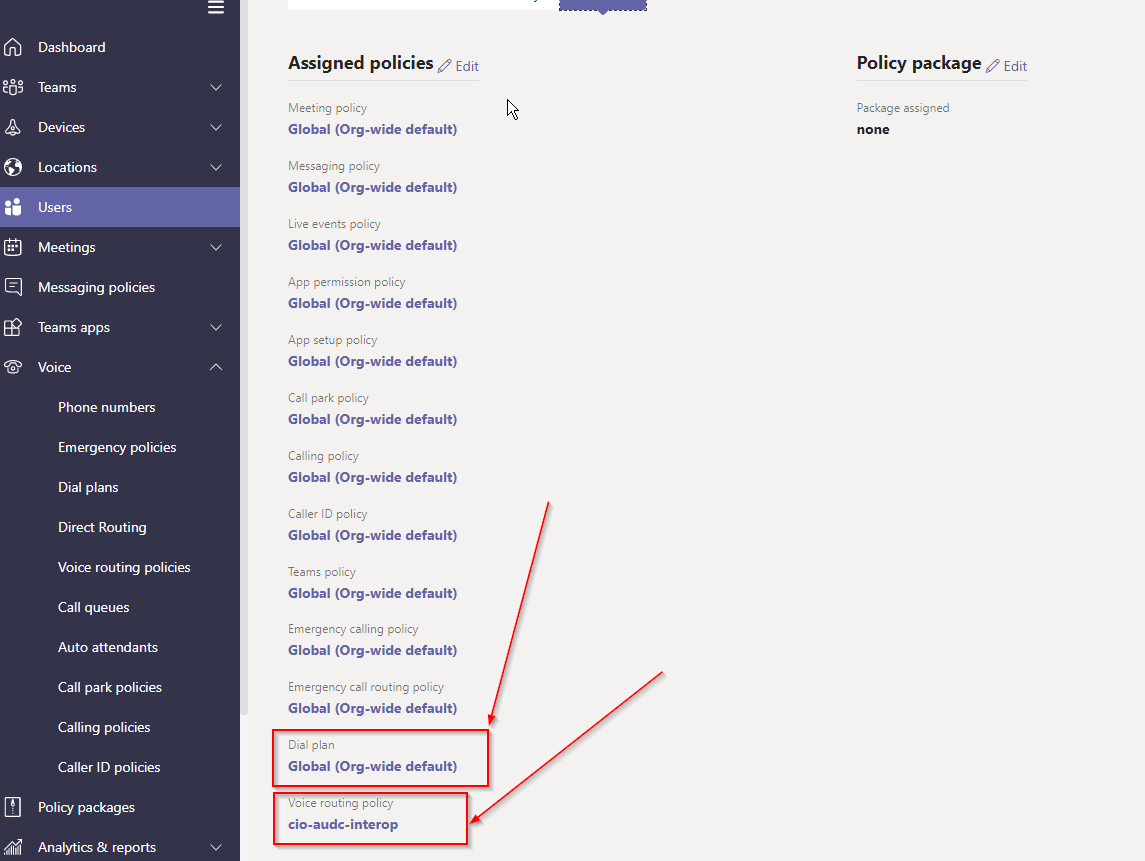Click the sidebar vertical scrollbar
Viewport: 1145px width, 861px height.
point(244,356)
